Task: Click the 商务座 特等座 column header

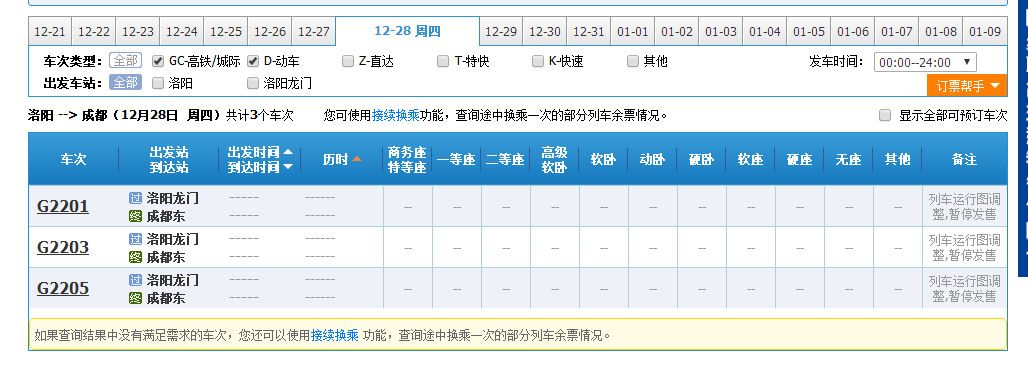Action: (x=407, y=159)
